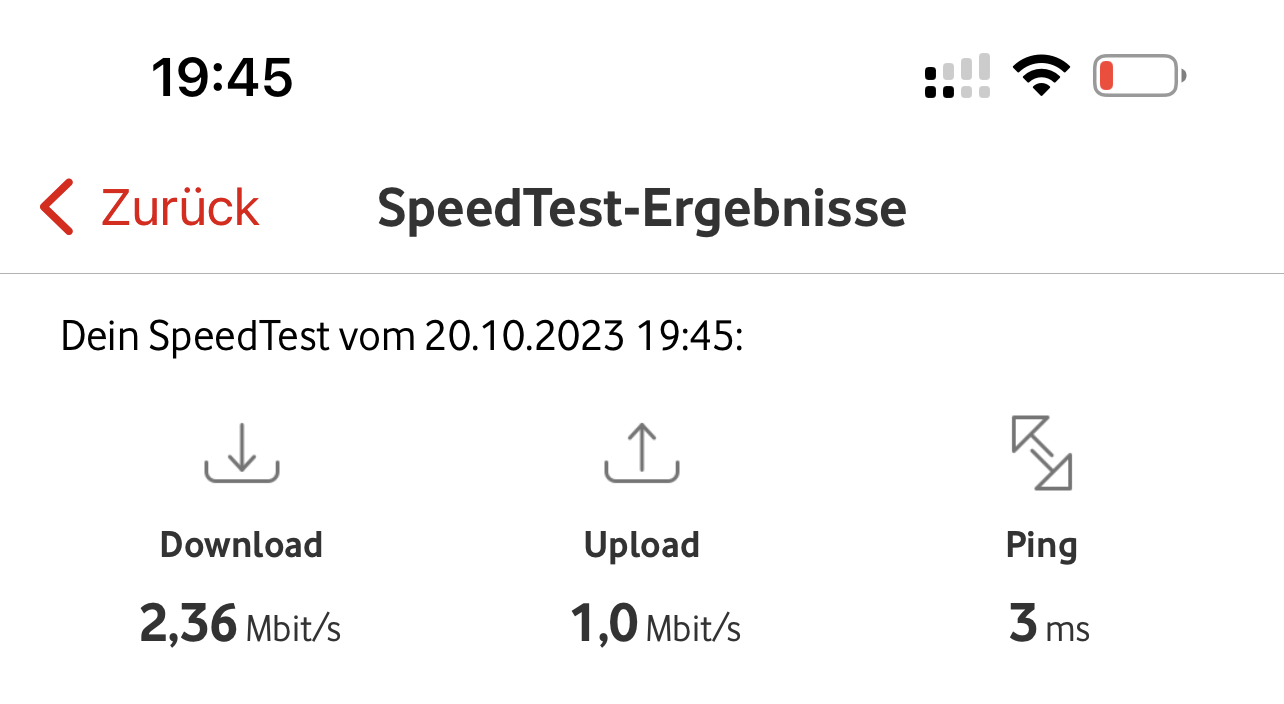Tap the cellular signal bars icon
This screenshot has height=704, width=1284.
point(957,76)
